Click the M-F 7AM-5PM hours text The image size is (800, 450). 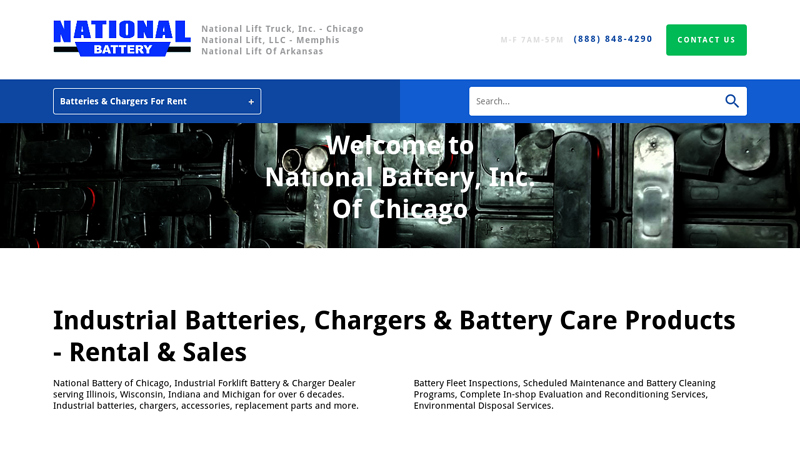click(x=532, y=40)
